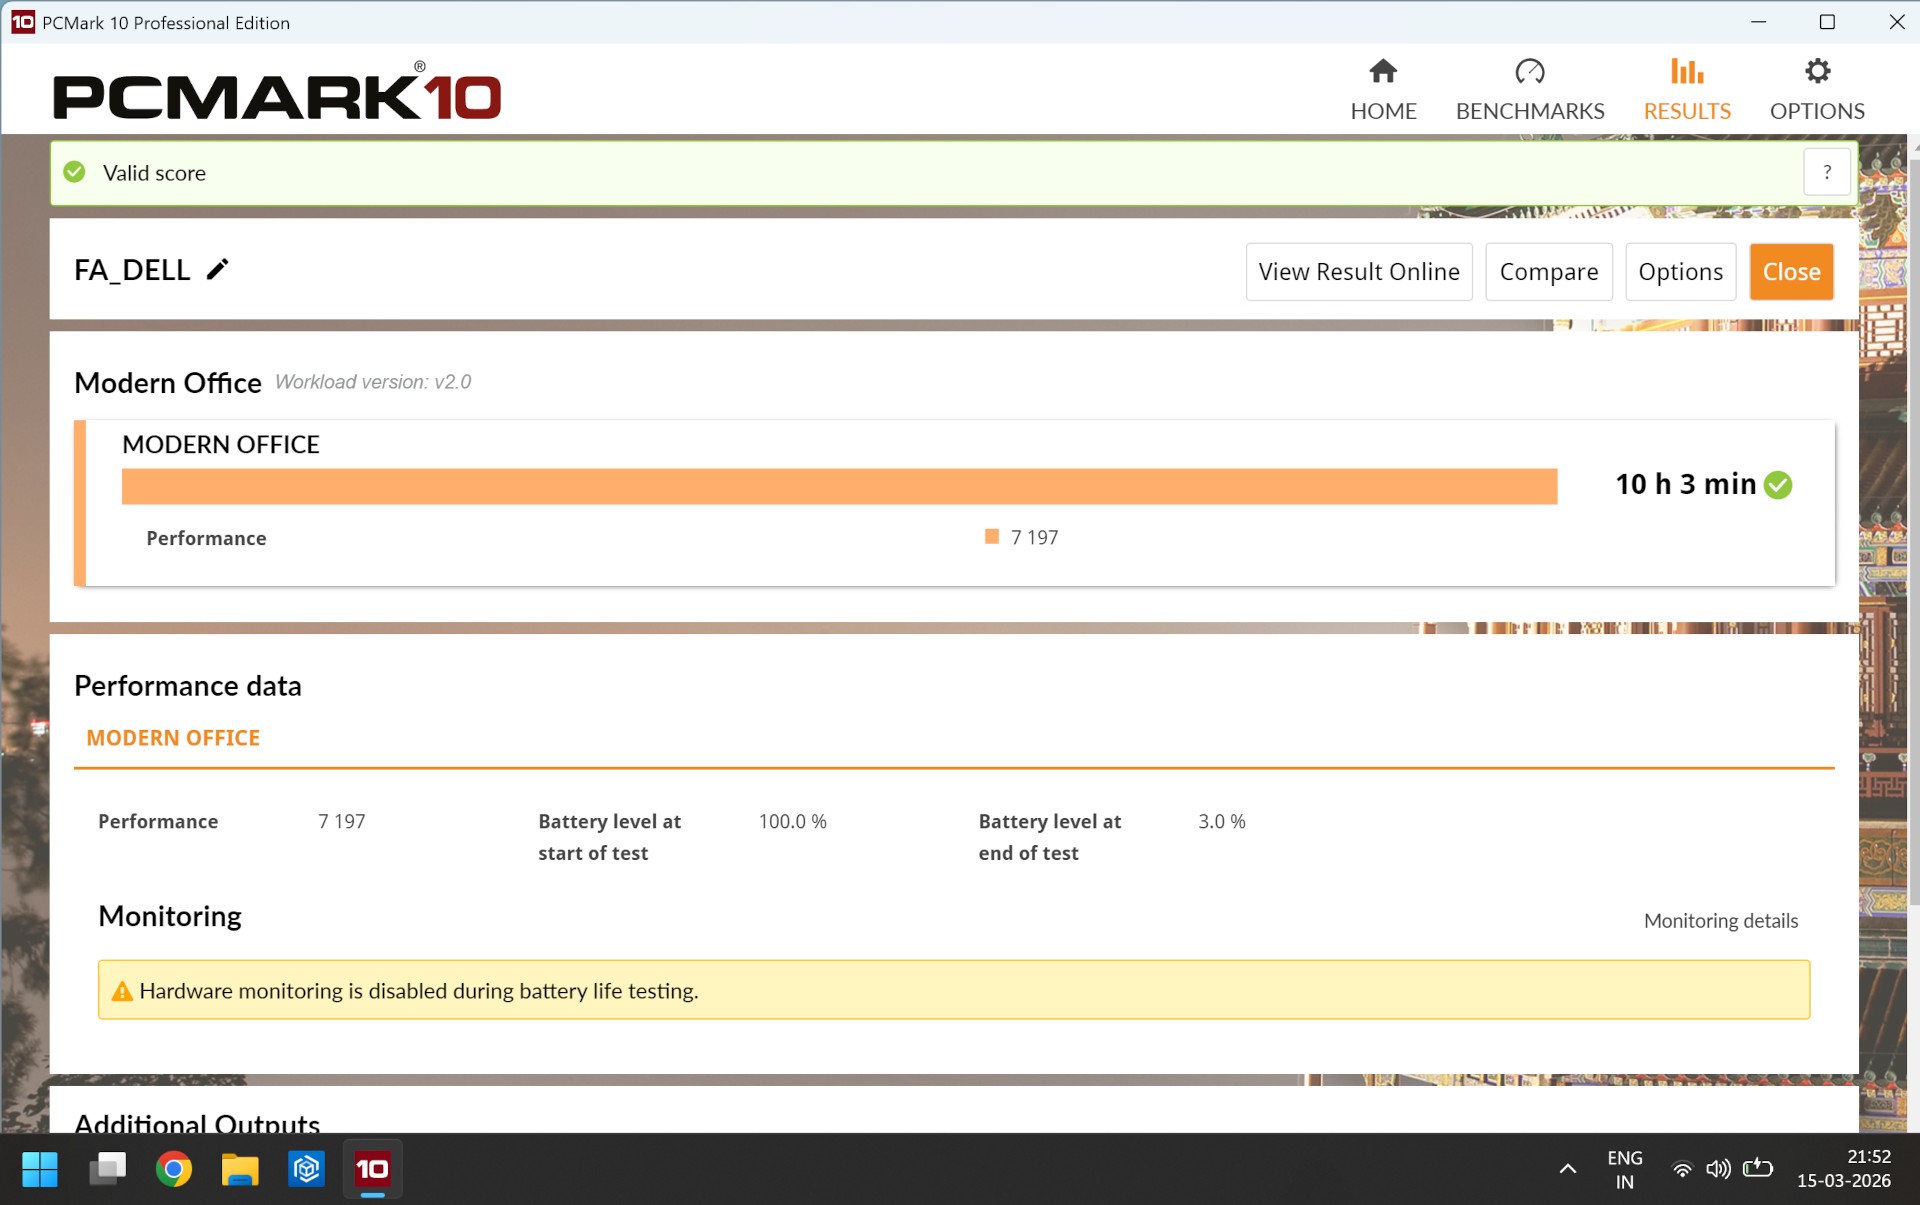
Task: Open Chrome from the taskbar
Action: 174,1168
